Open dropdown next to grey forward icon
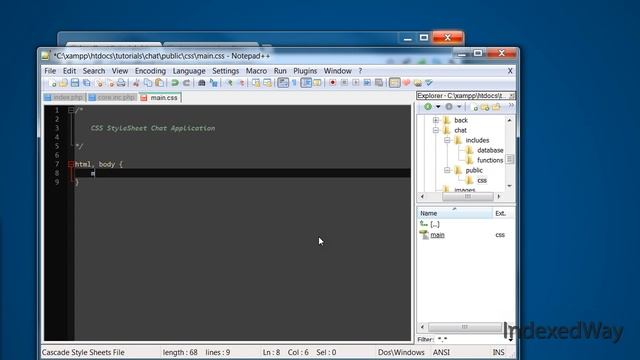The image size is (640, 360). 459,107
